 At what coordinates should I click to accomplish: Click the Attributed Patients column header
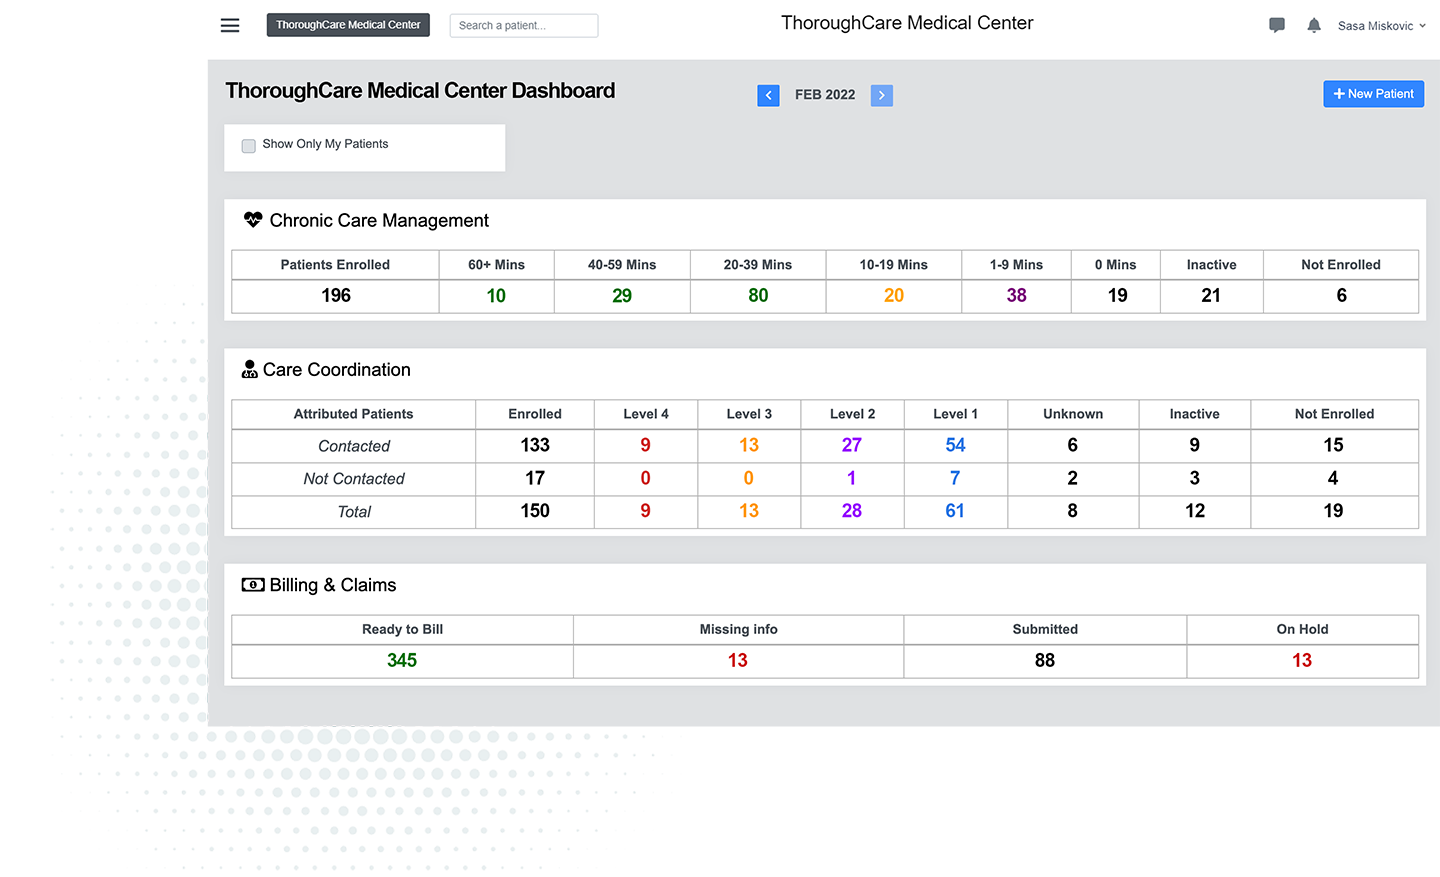coord(353,414)
